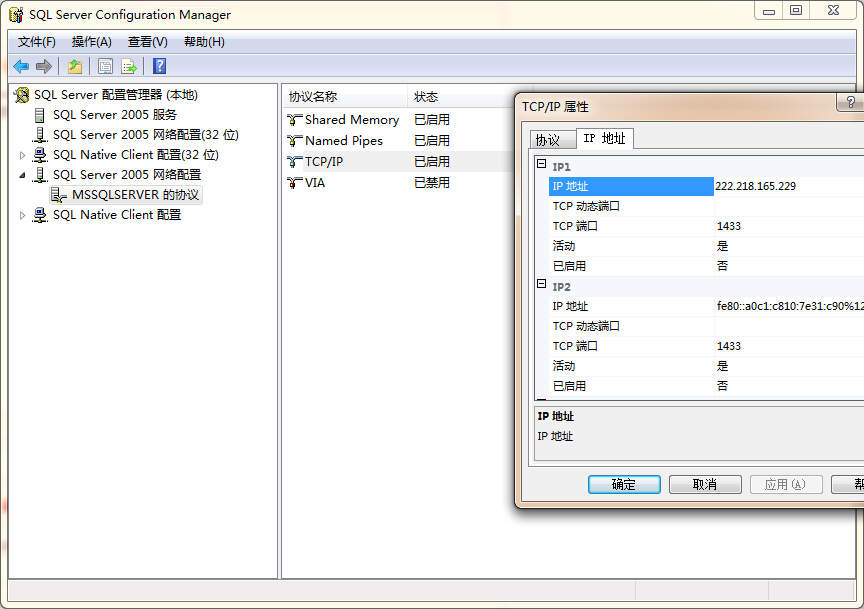Image resolution: width=864 pixels, height=609 pixels.
Task: Sort by the 协议名称 column header
Action: point(345,97)
